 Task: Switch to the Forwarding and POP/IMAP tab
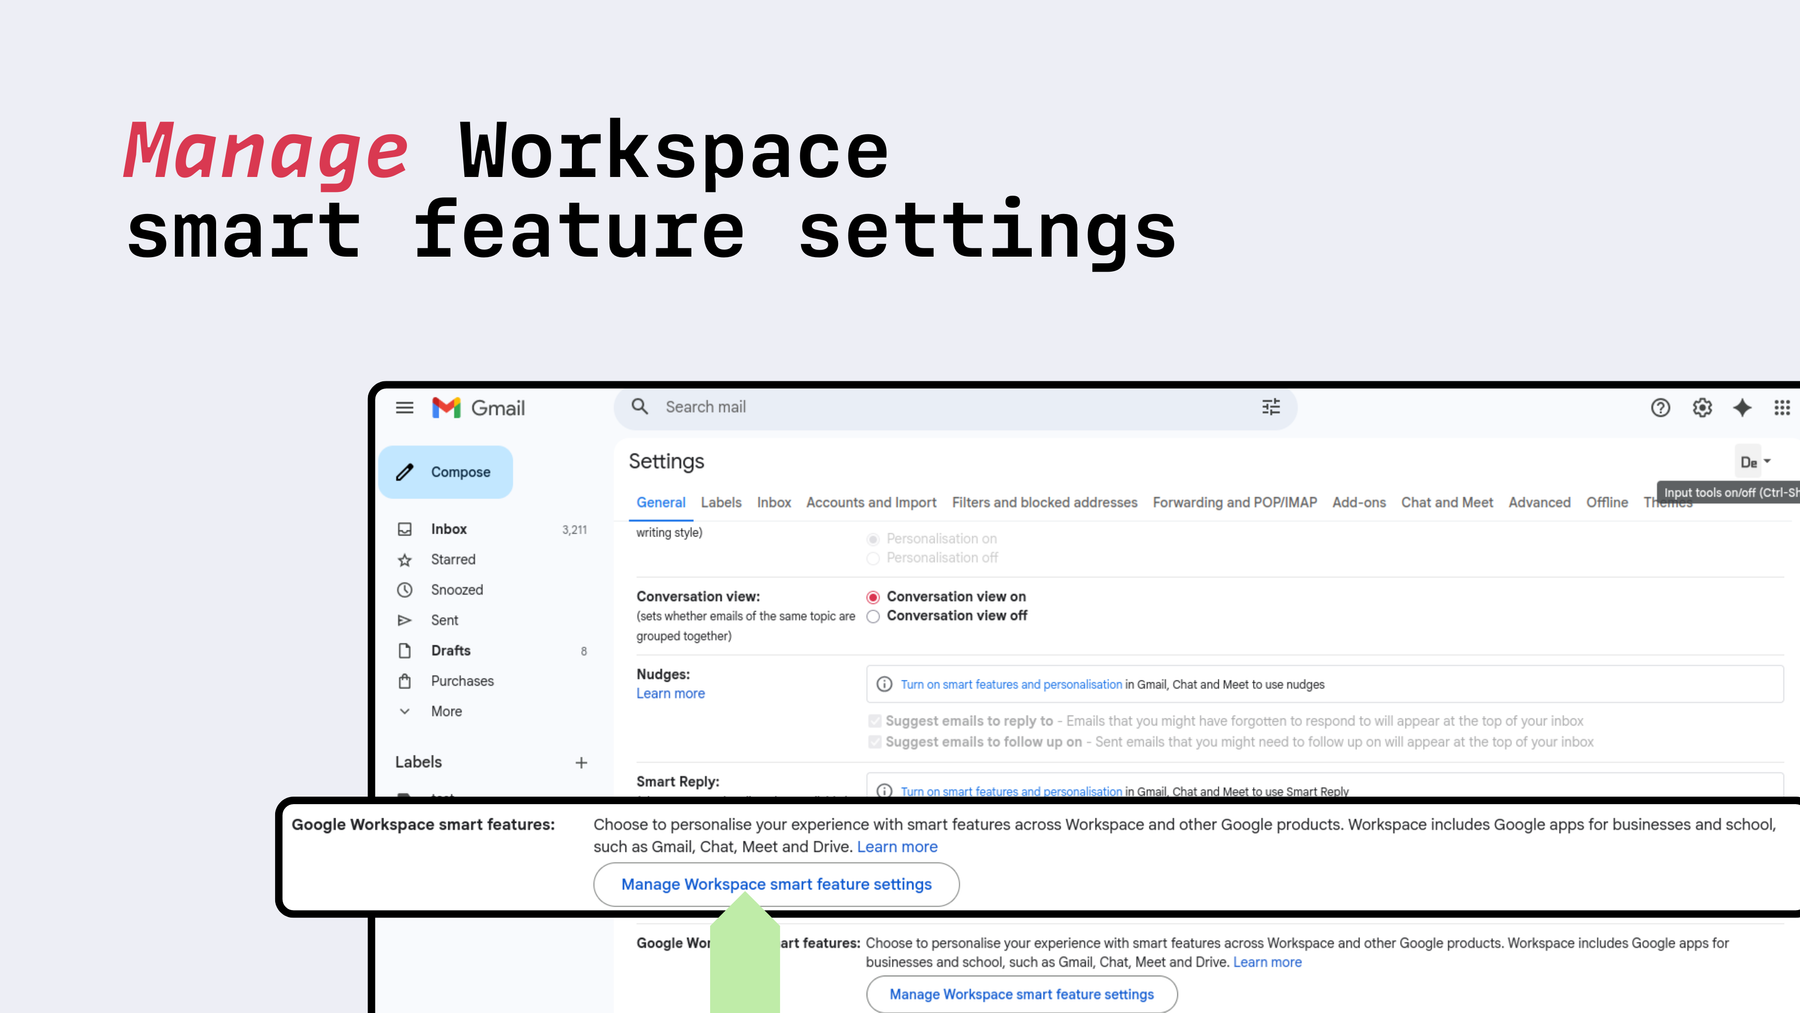(1234, 502)
